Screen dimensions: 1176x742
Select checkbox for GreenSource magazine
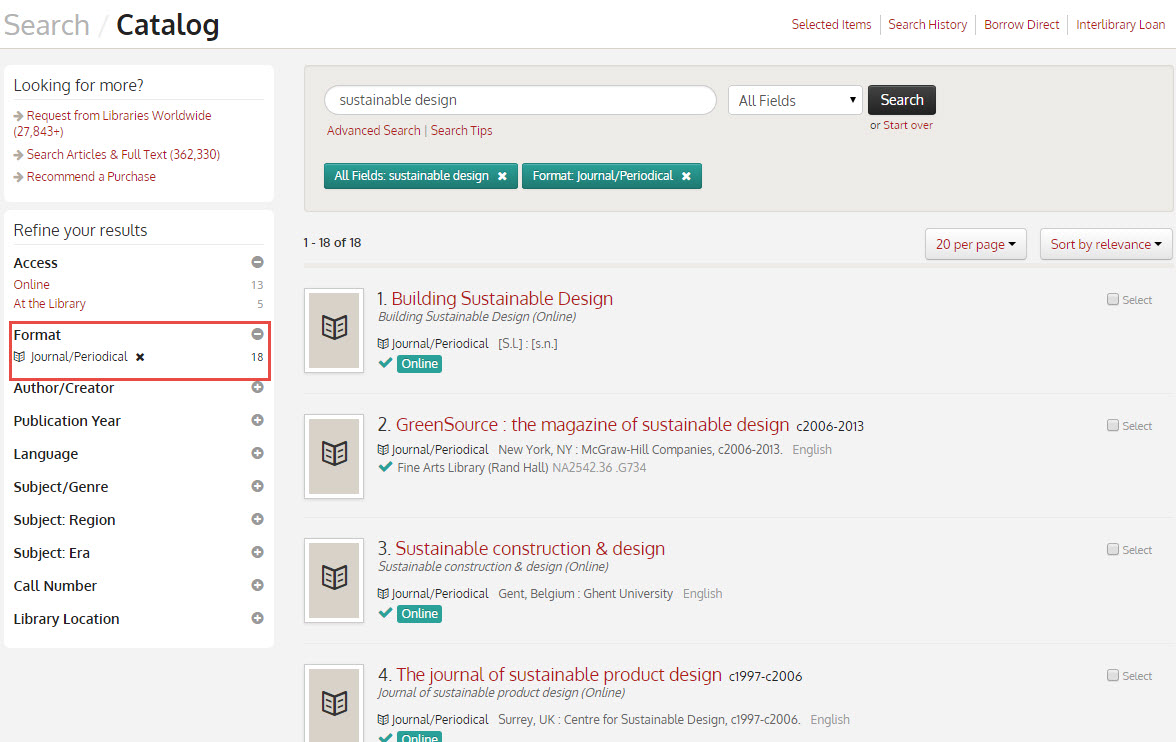tap(1113, 425)
